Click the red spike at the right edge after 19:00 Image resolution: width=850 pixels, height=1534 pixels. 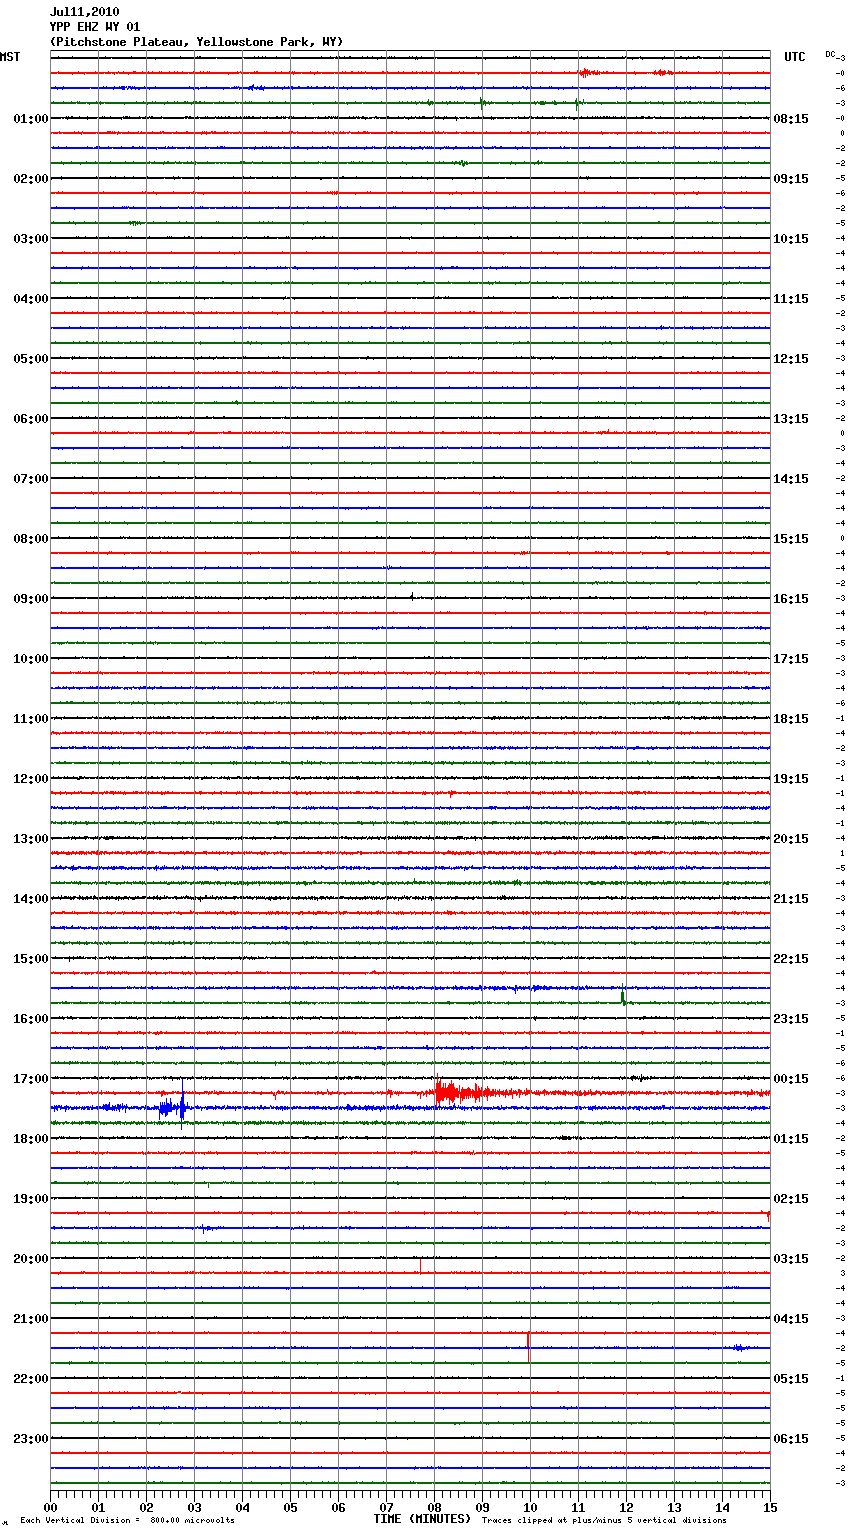pos(768,1215)
